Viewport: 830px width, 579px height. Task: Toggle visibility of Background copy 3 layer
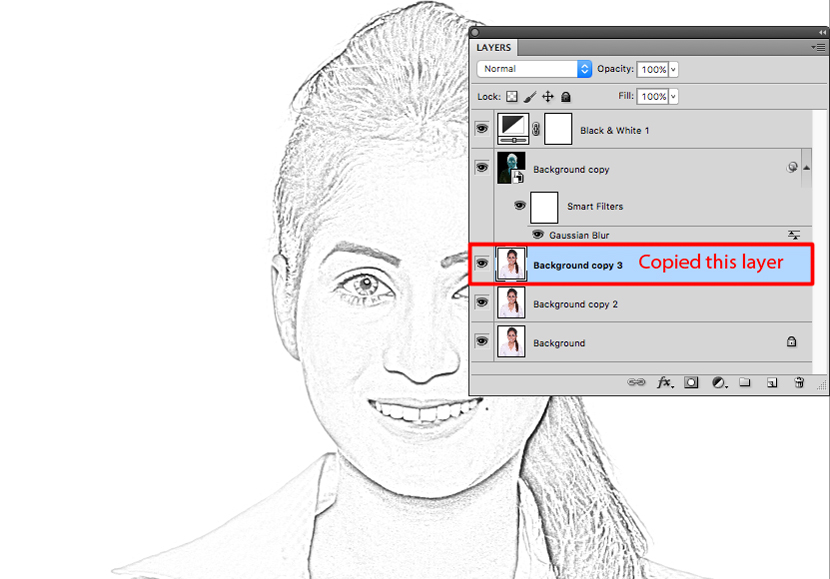click(482, 264)
